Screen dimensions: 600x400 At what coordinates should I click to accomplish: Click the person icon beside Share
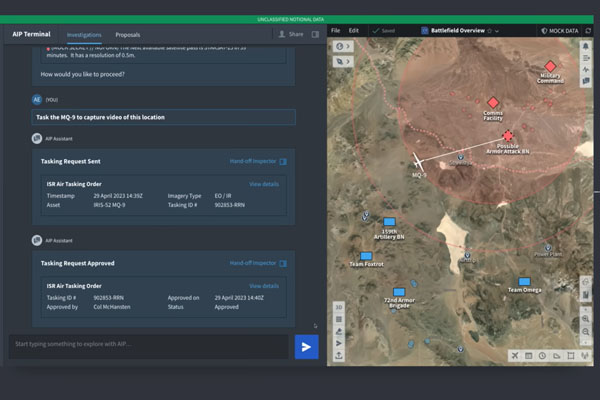pos(282,34)
